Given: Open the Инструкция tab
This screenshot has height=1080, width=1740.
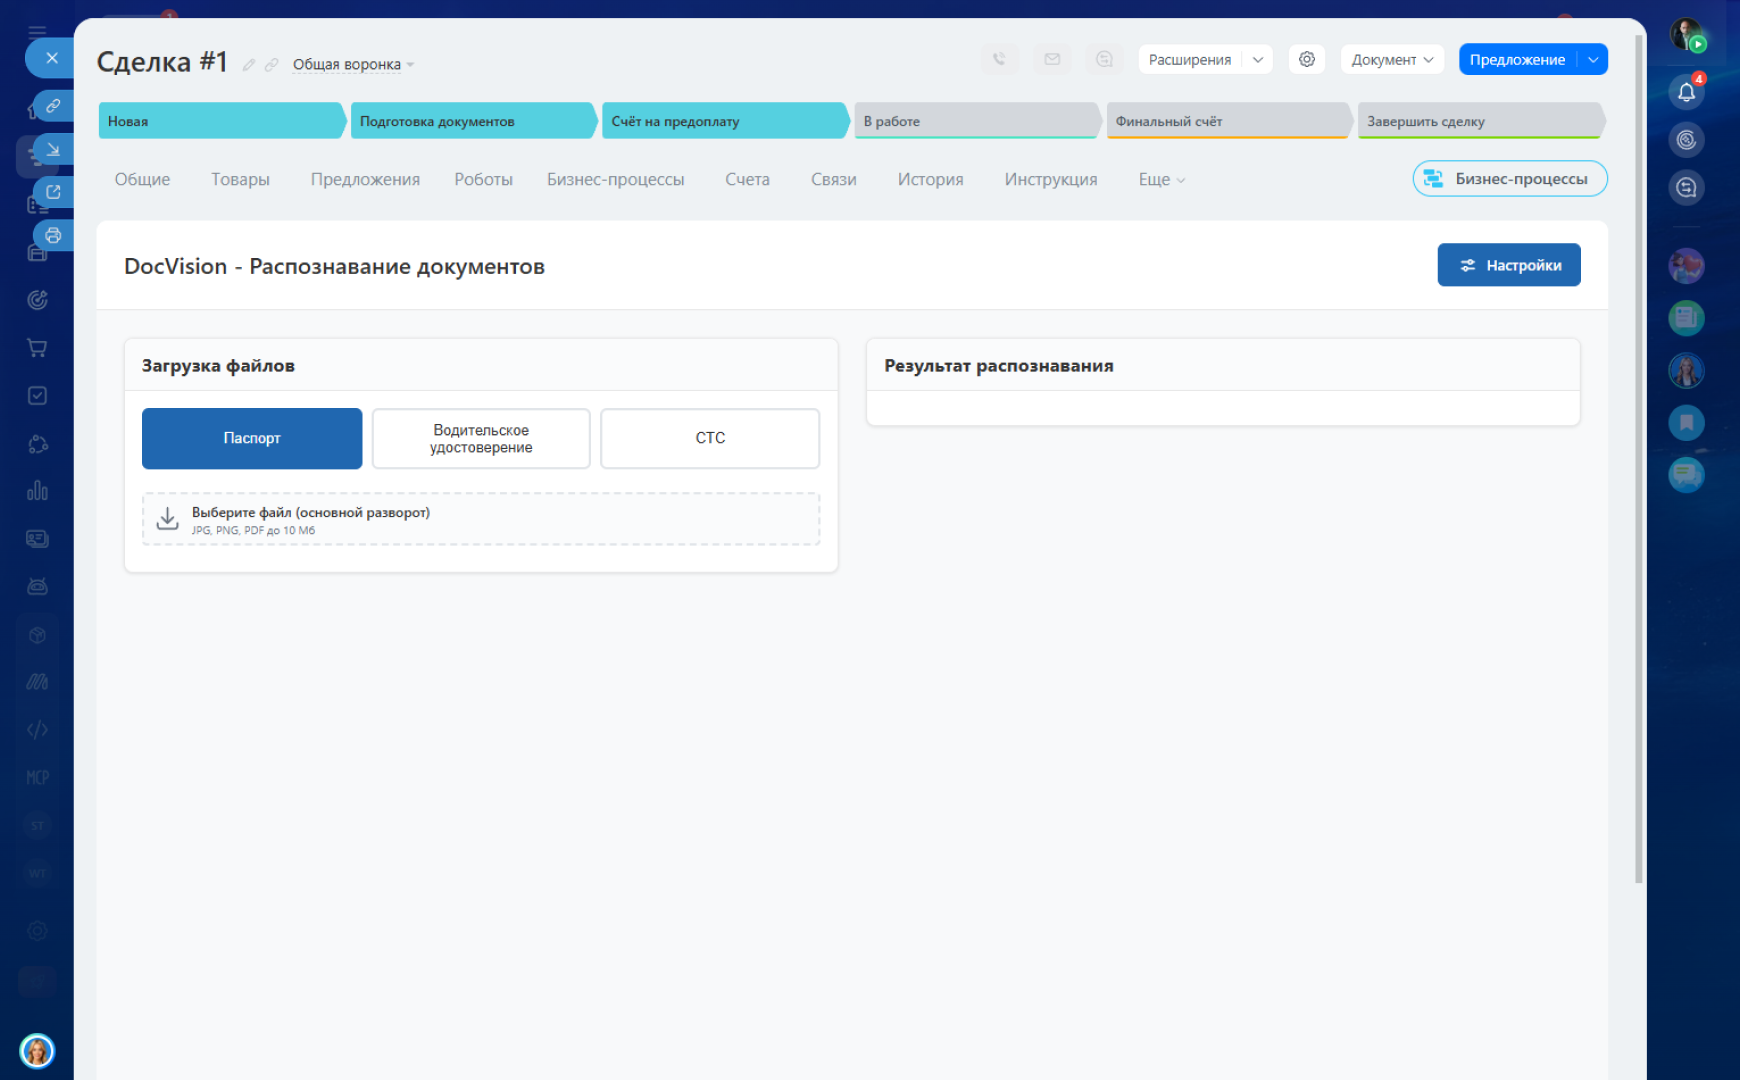Looking at the screenshot, I should (x=1050, y=179).
